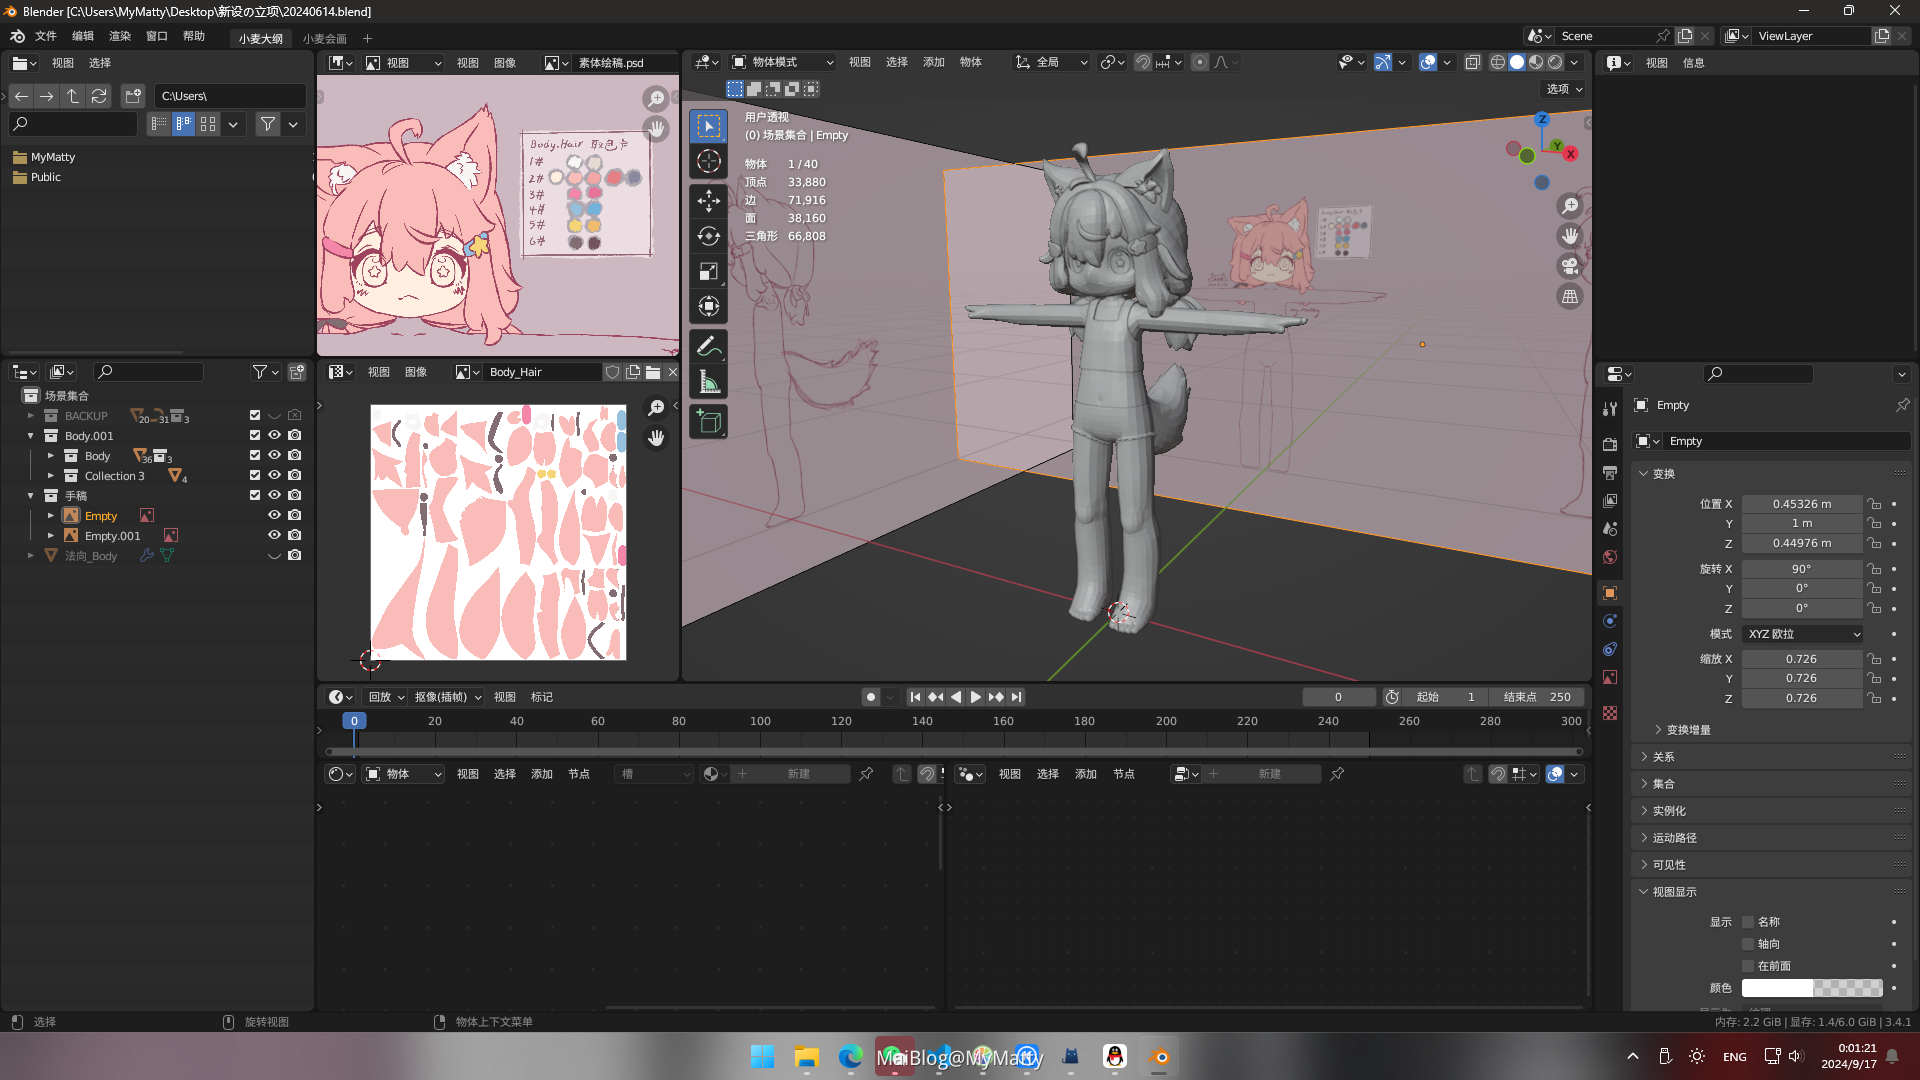Enable the 在前面 display checkbox
Viewport: 1920px width, 1080px height.
point(1748,966)
